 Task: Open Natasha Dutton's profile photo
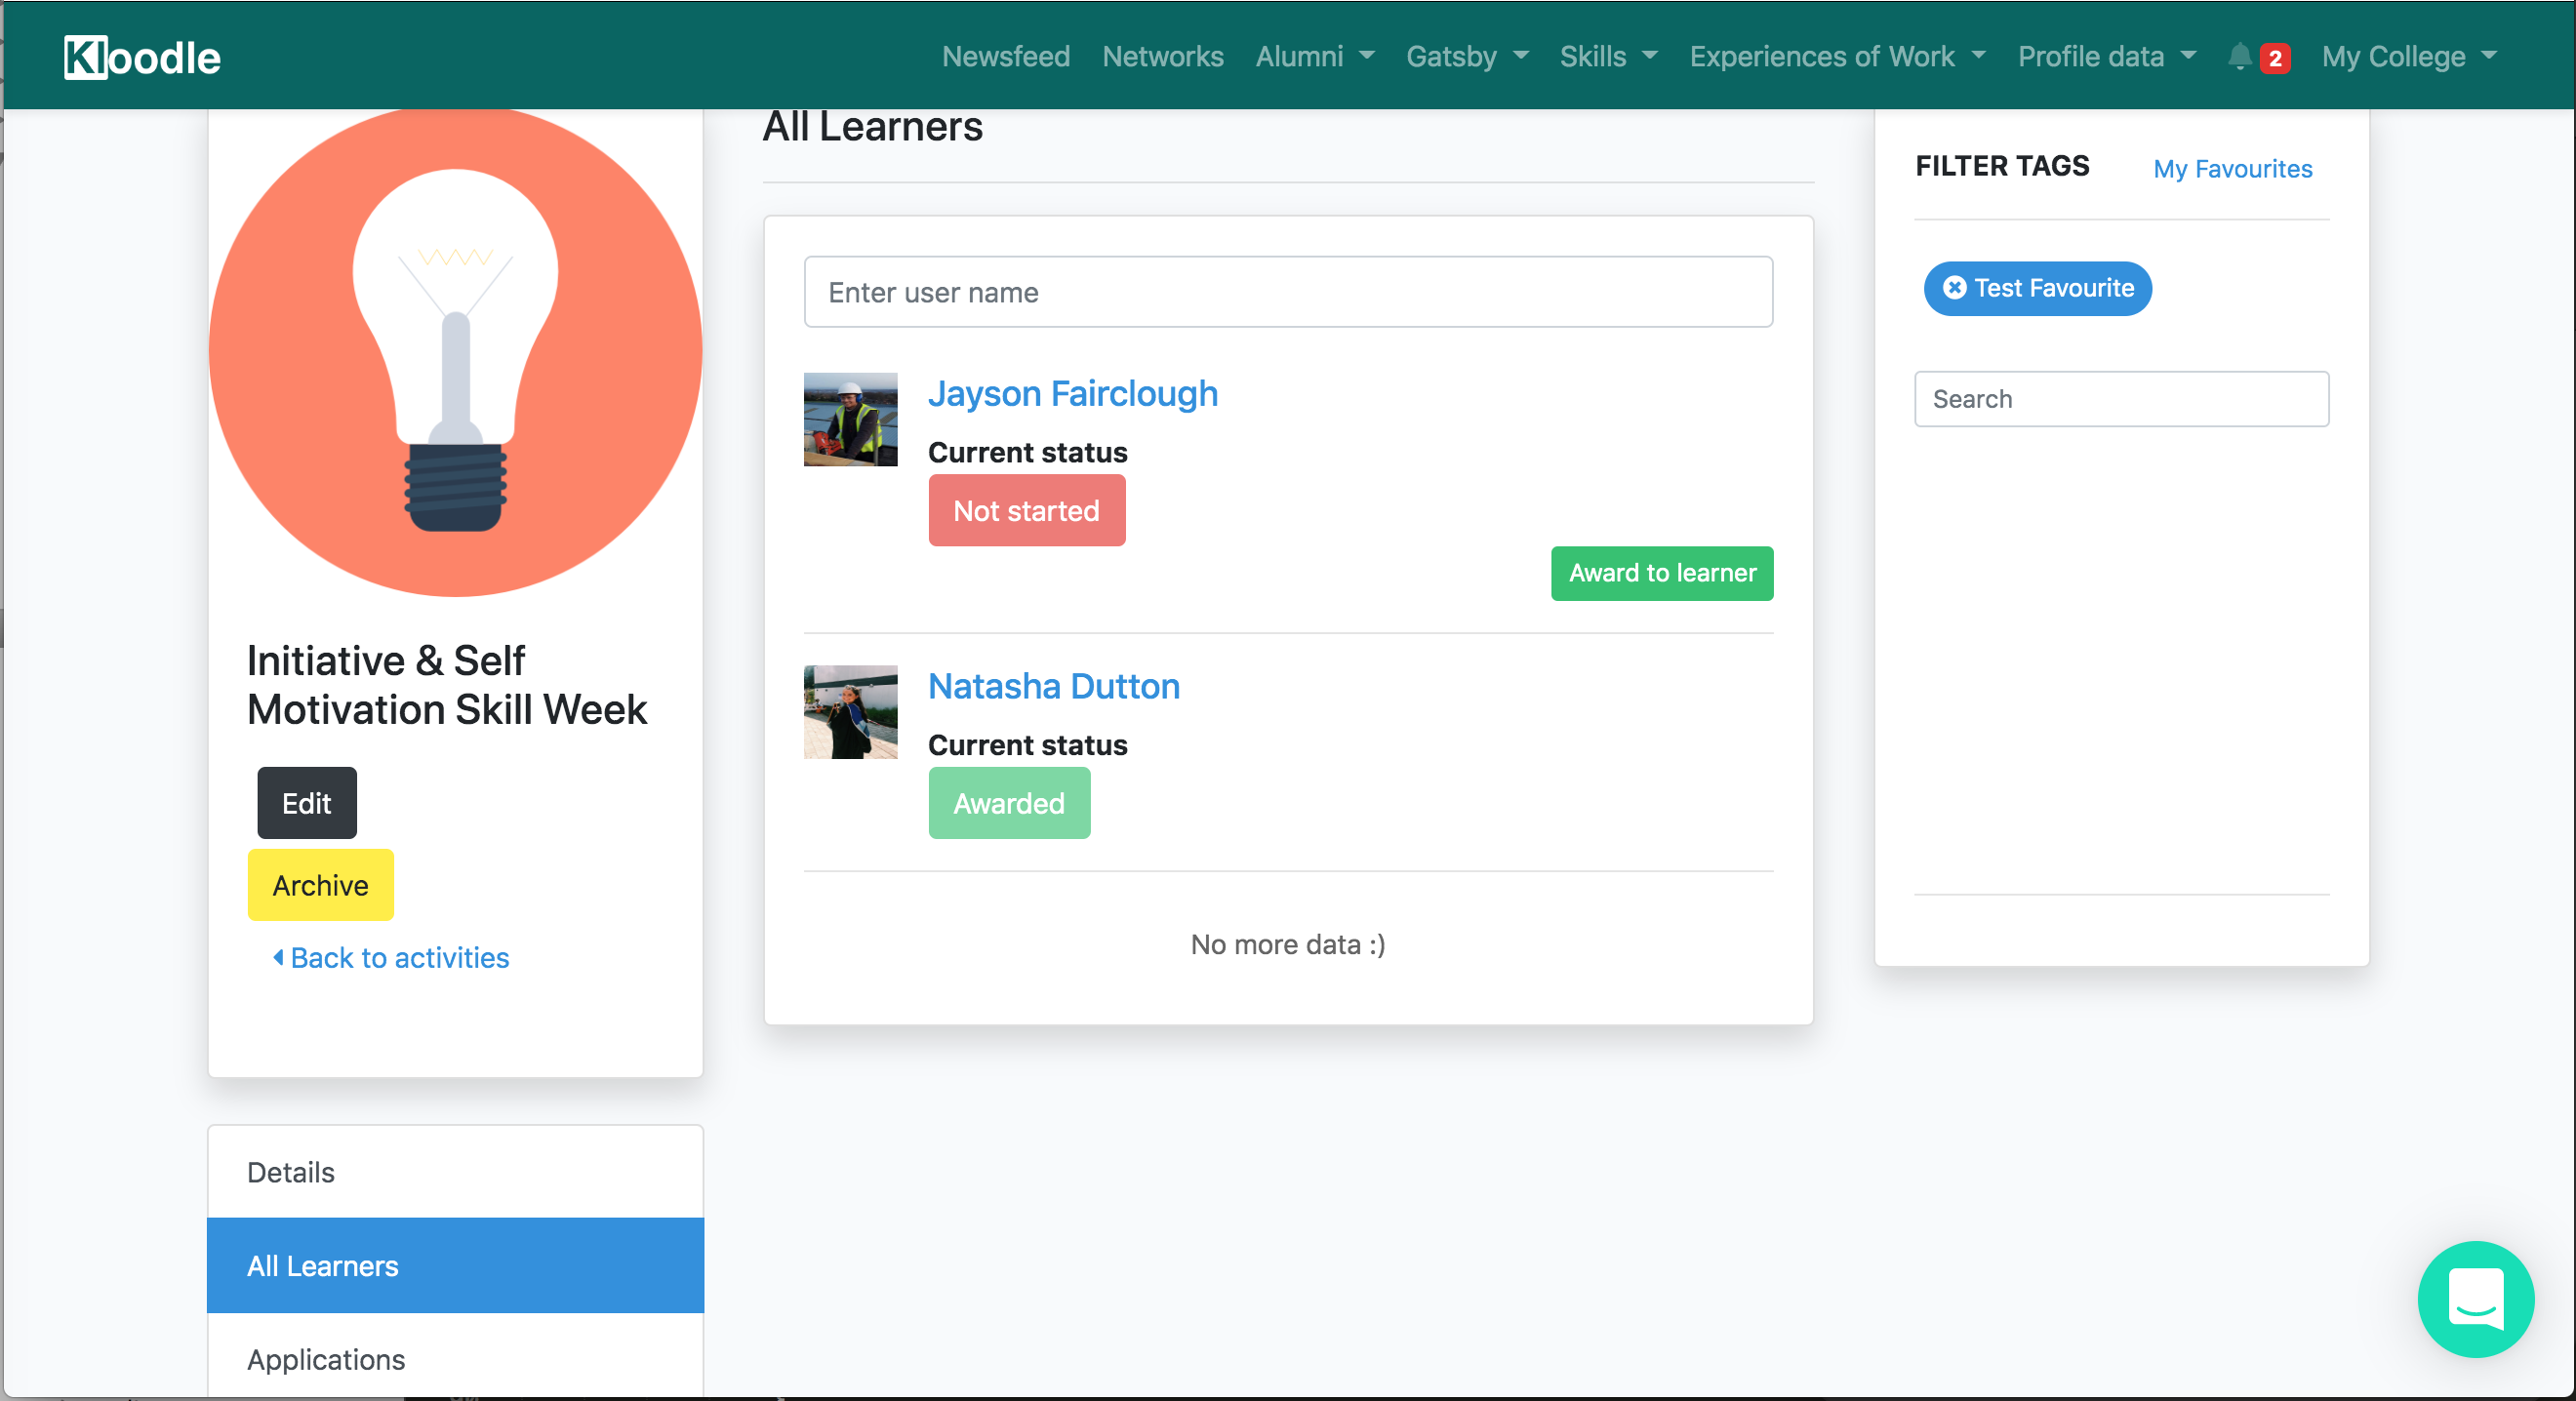click(850, 712)
